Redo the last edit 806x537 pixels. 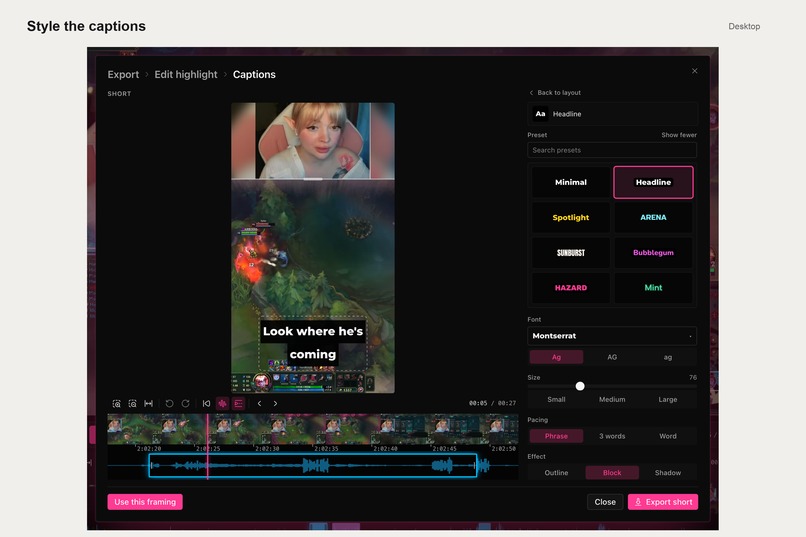click(186, 403)
